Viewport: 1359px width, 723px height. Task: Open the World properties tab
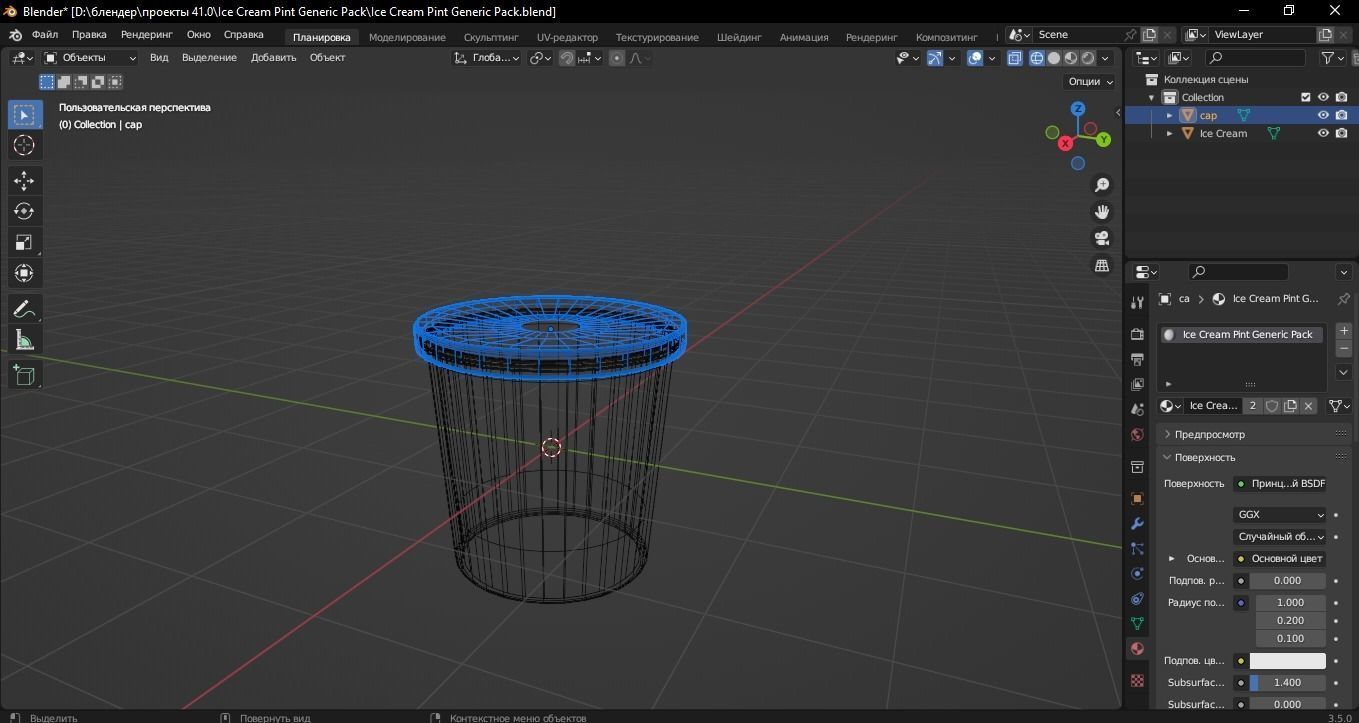tap(1137, 434)
